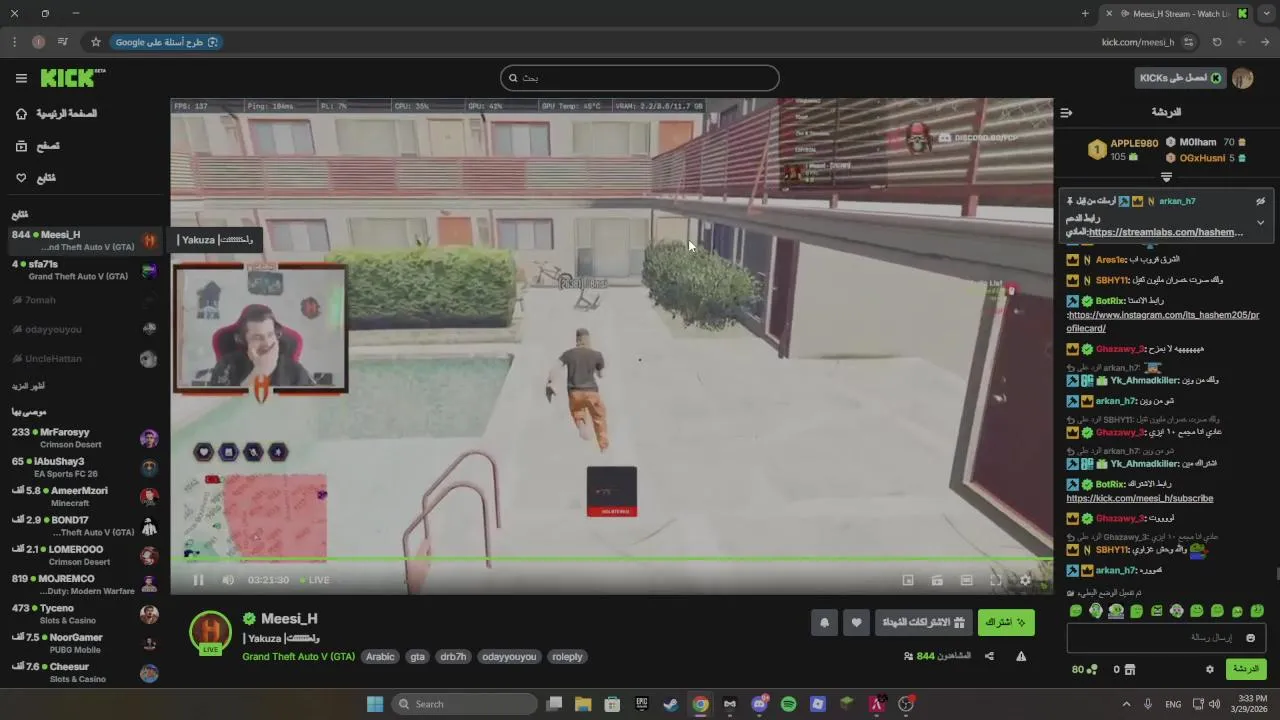Click the chat message input box
1280x720 pixels.
click(x=1165, y=638)
